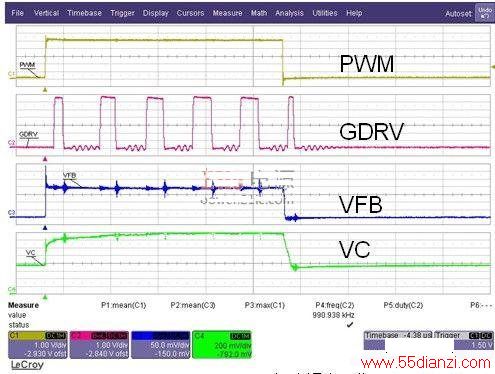Open the Help menu
The image size is (495, 374).
(x=354, y=13)
